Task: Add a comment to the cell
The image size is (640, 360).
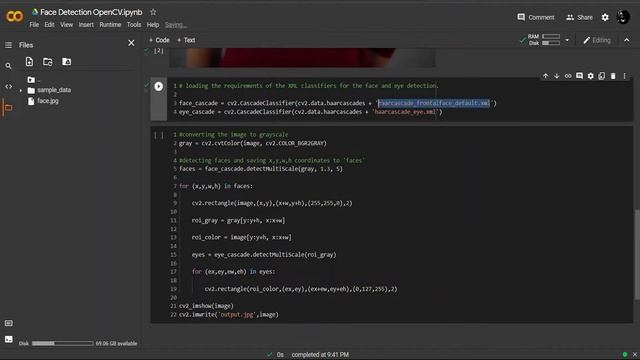Action: [x=579, y=76]
